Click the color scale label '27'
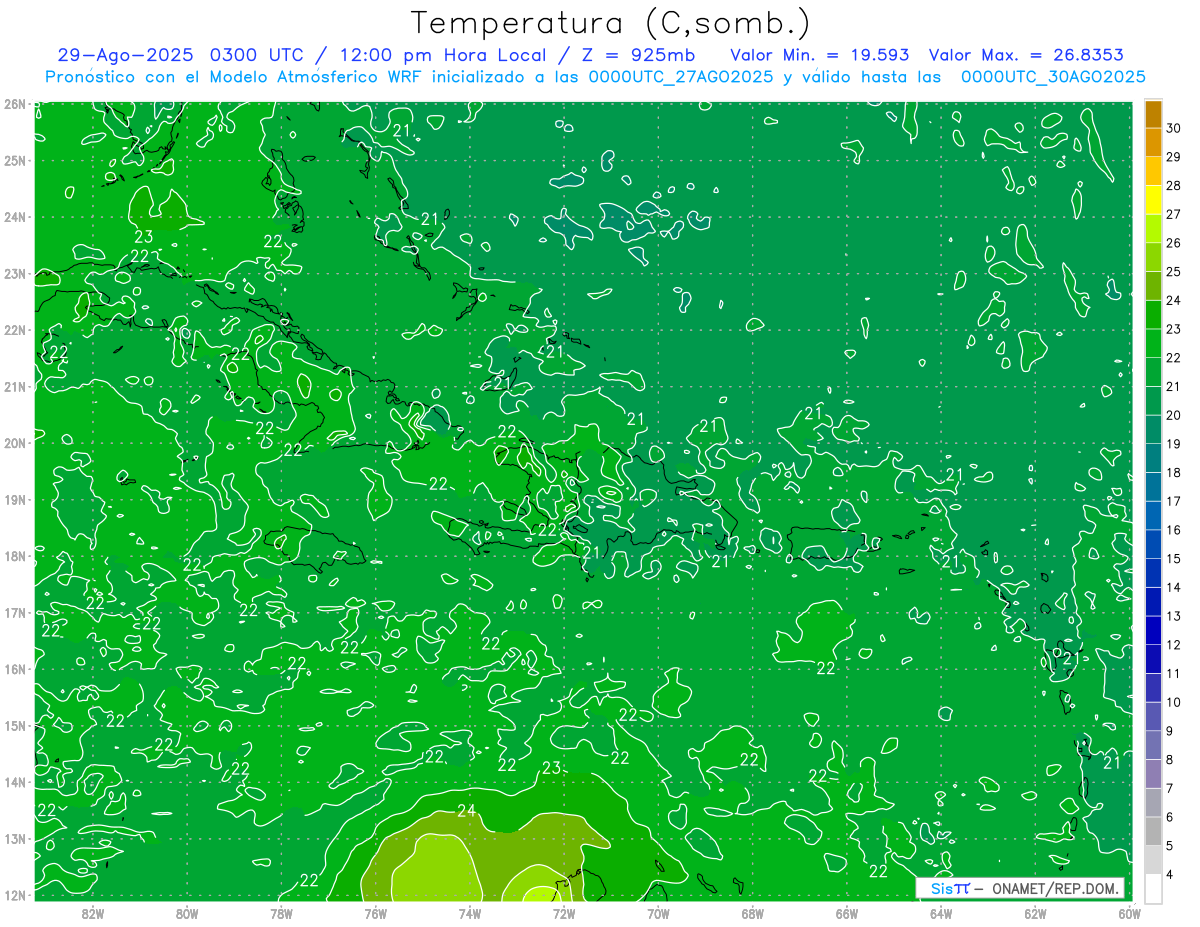Image resolution: width=1200 pixels, height=927 pixels. coord(1173,214)
